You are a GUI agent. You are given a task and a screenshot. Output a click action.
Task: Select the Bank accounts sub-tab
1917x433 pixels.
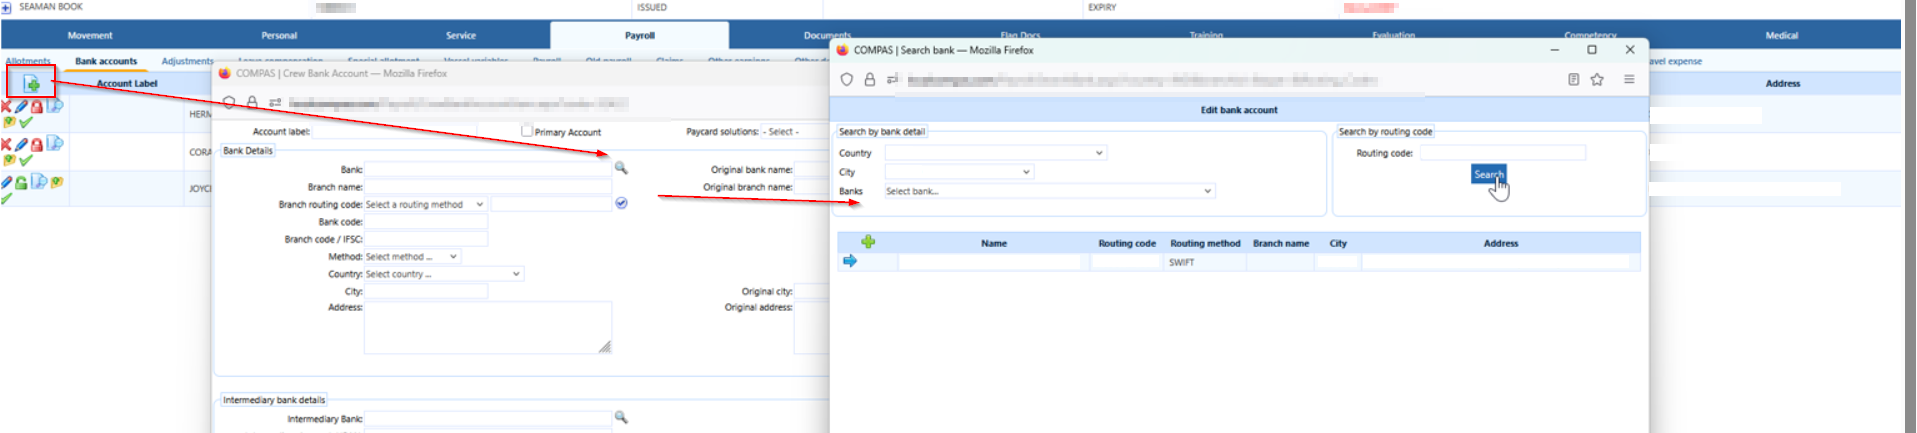[106, 61]
